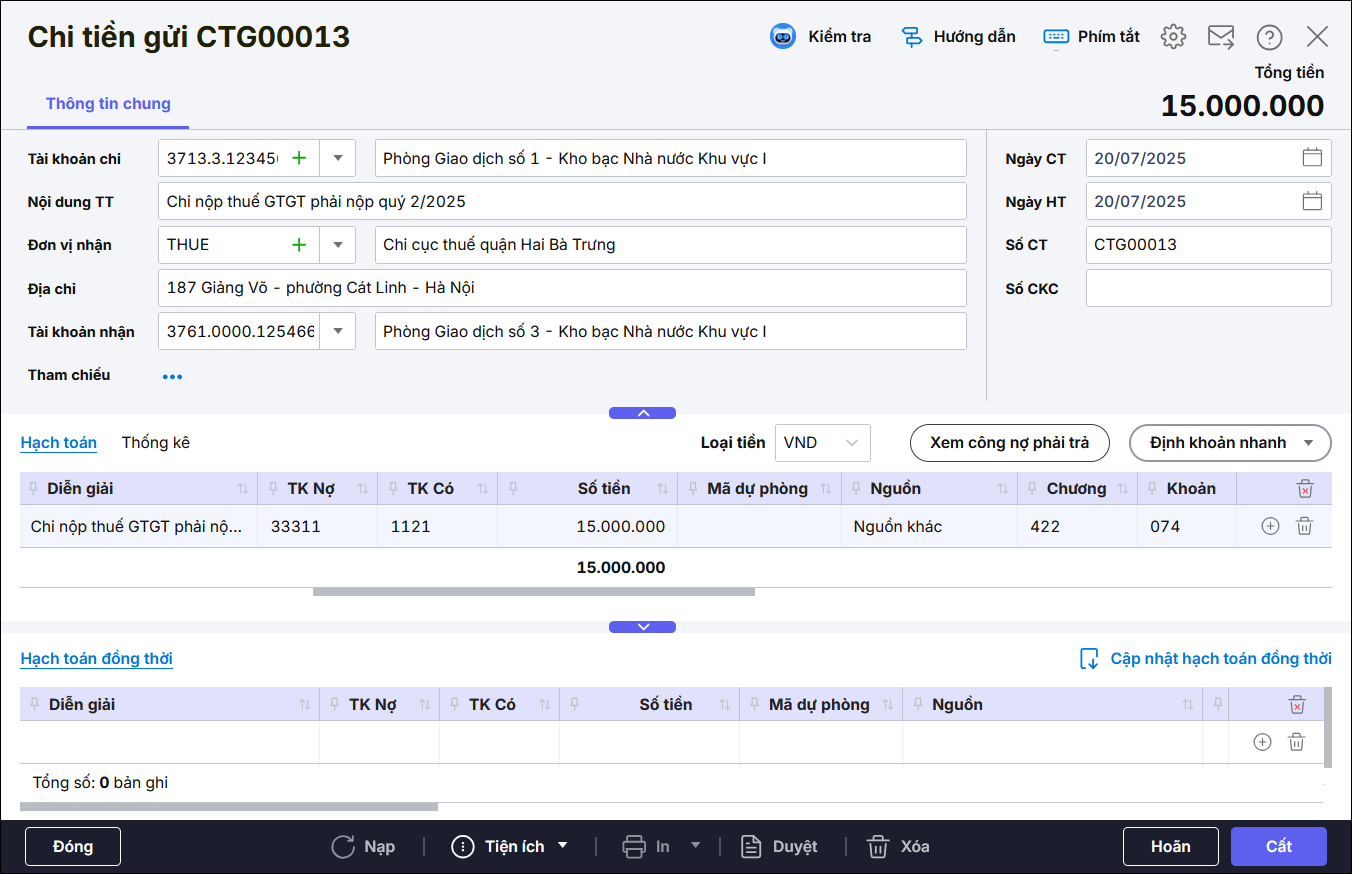
Task: Click Xem công nợ phải trả button
Action: [x=1009, y=443]
